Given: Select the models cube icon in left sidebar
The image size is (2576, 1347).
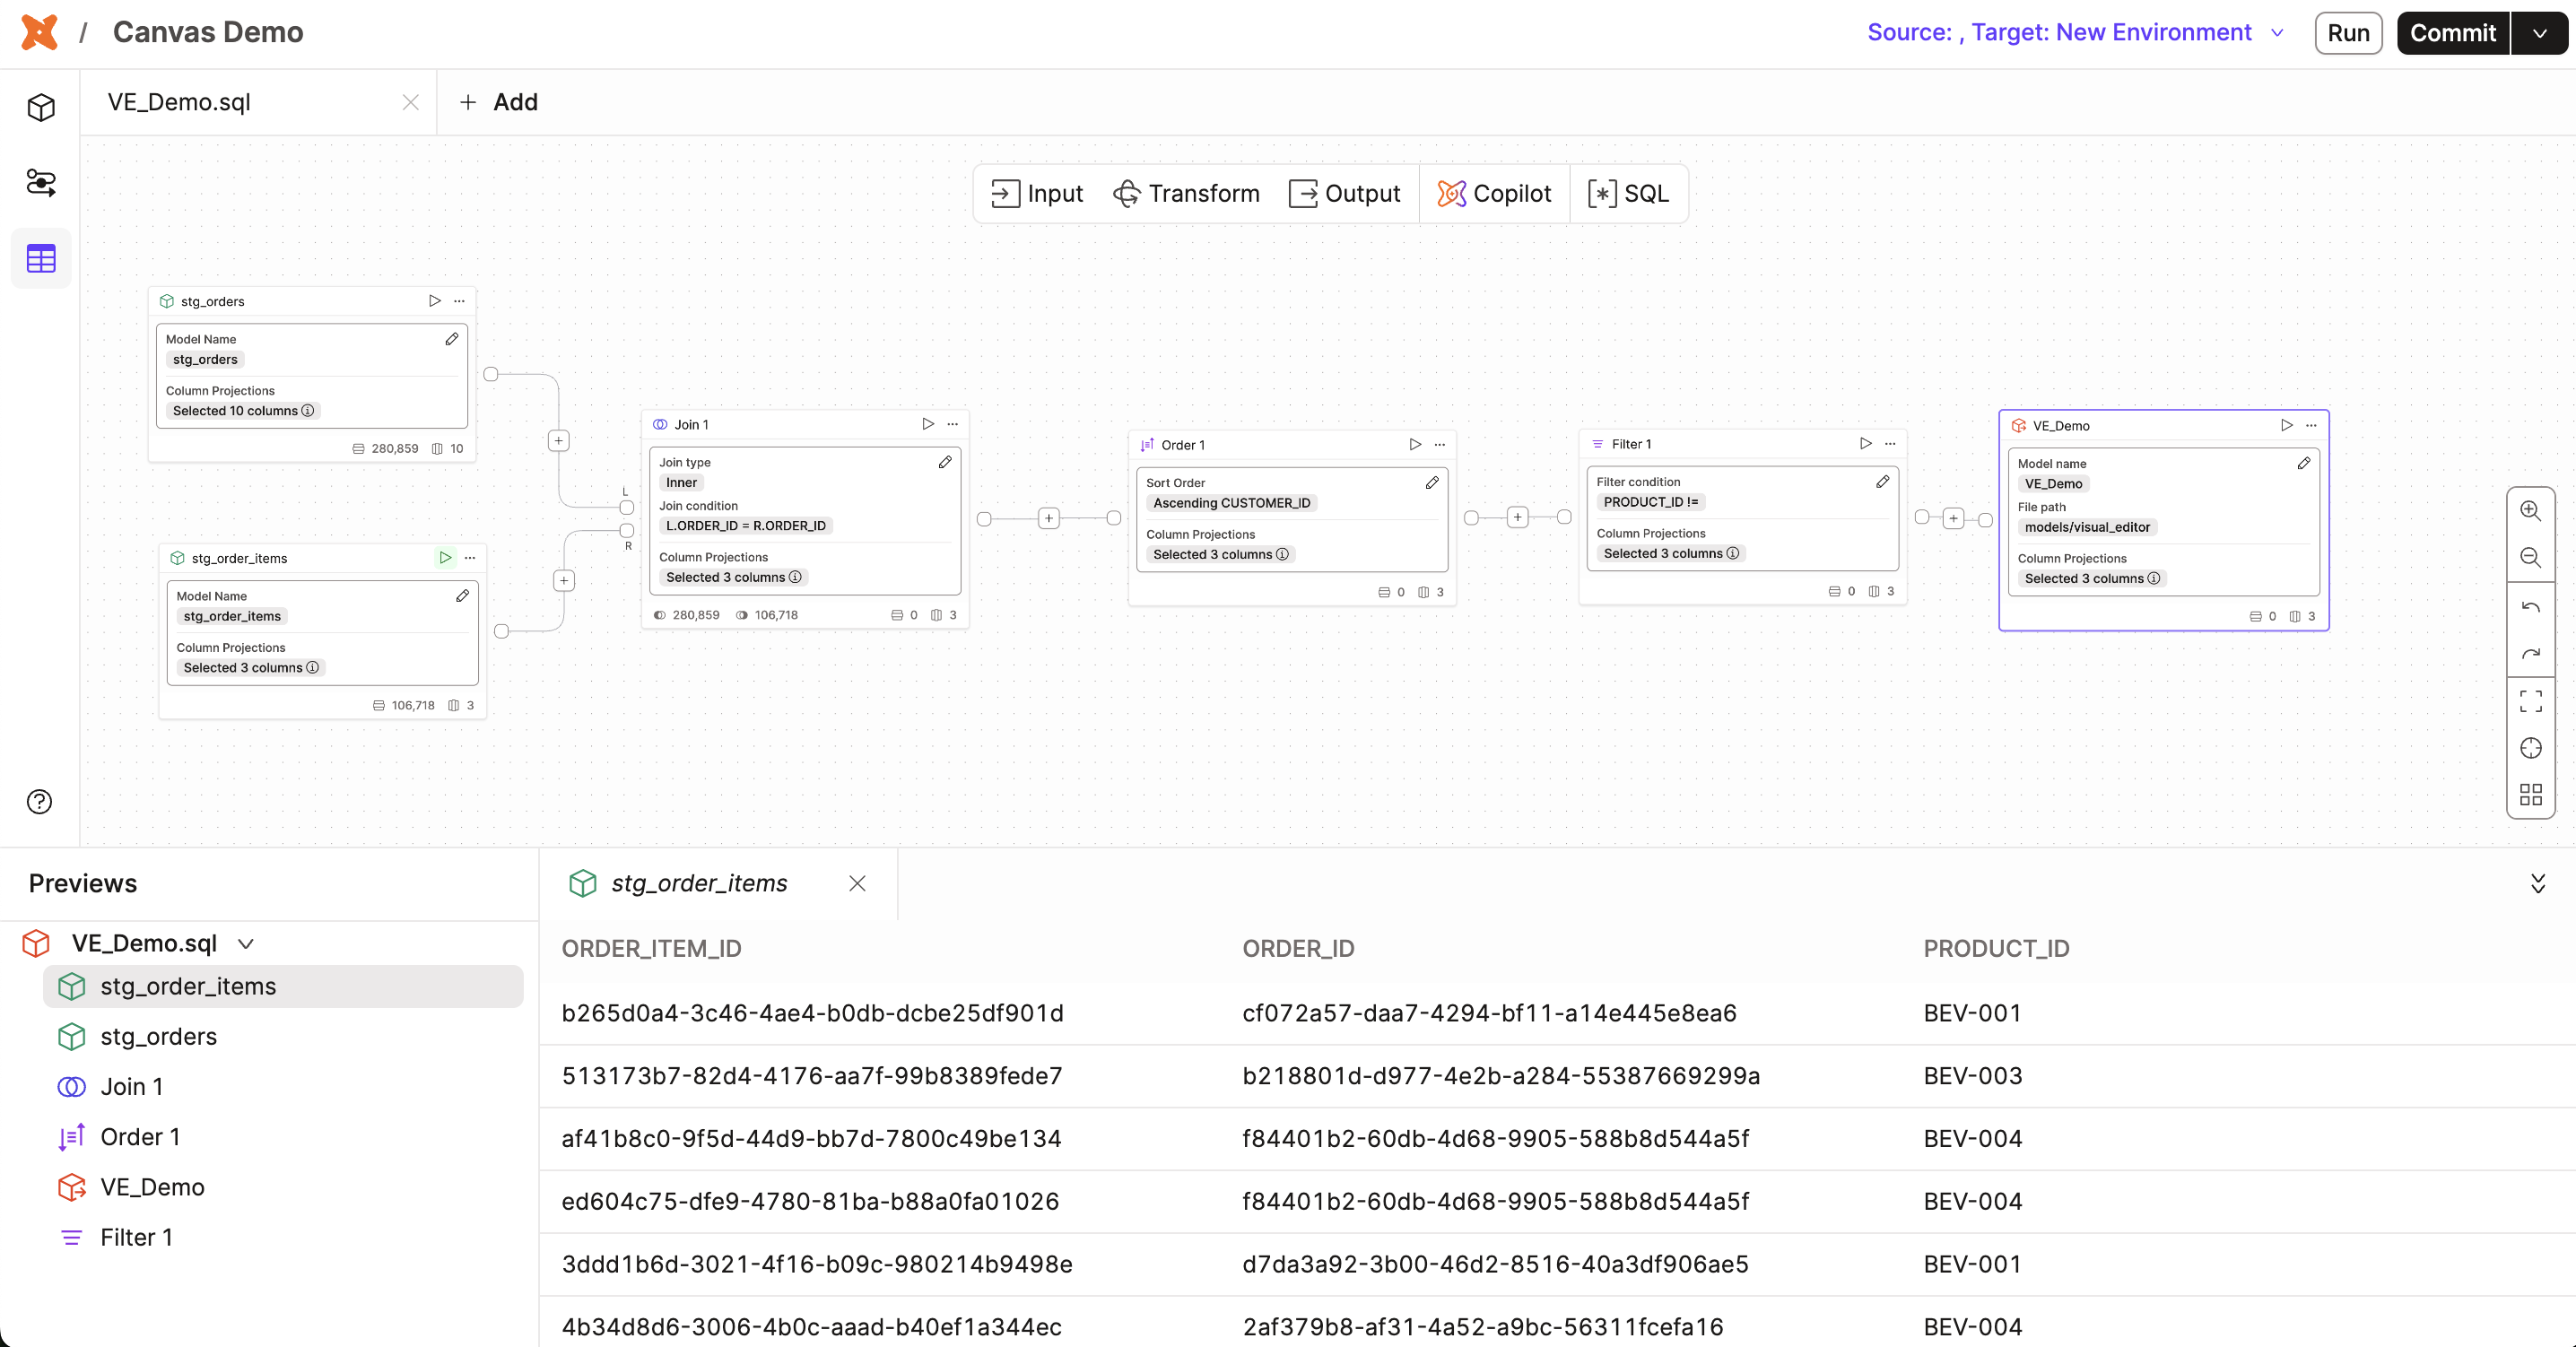Looking at the screenshot, I should point(41,107).
